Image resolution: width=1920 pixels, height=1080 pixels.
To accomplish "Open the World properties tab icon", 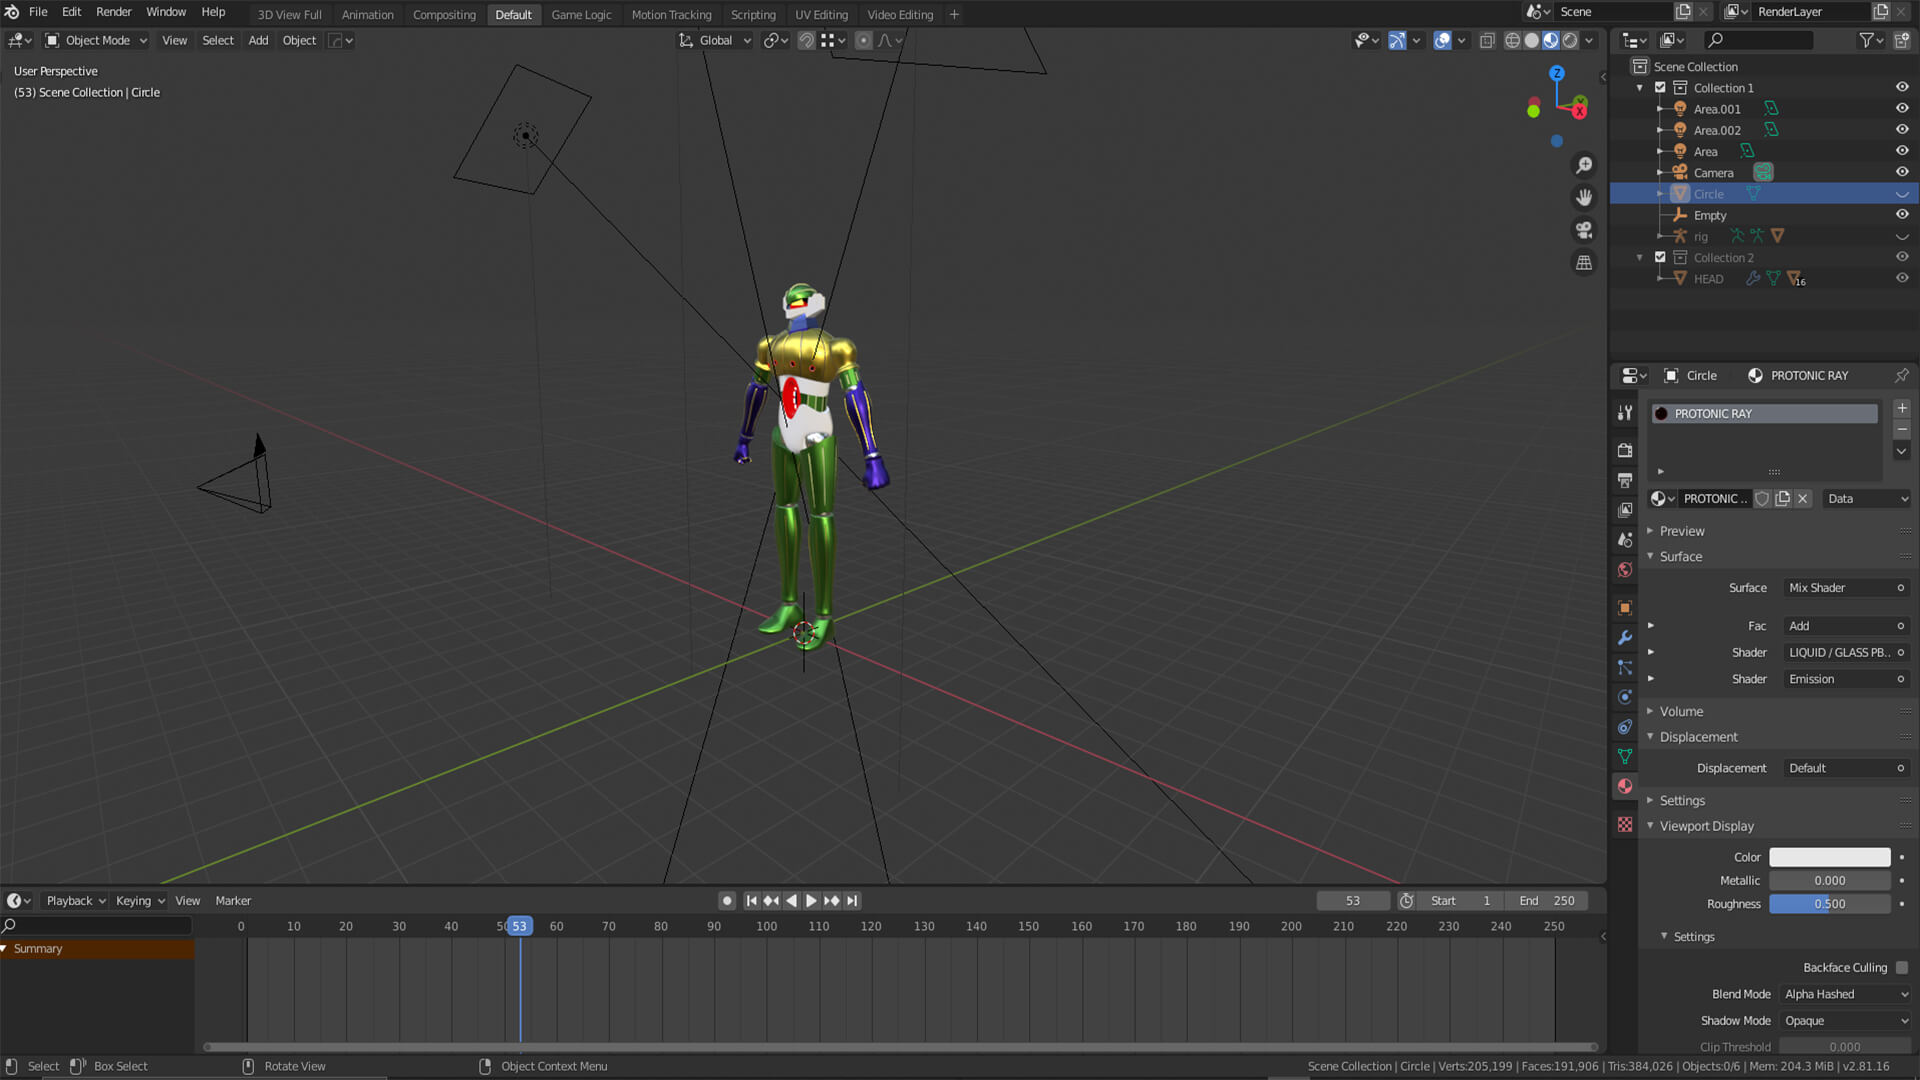I will (1625, 570).
